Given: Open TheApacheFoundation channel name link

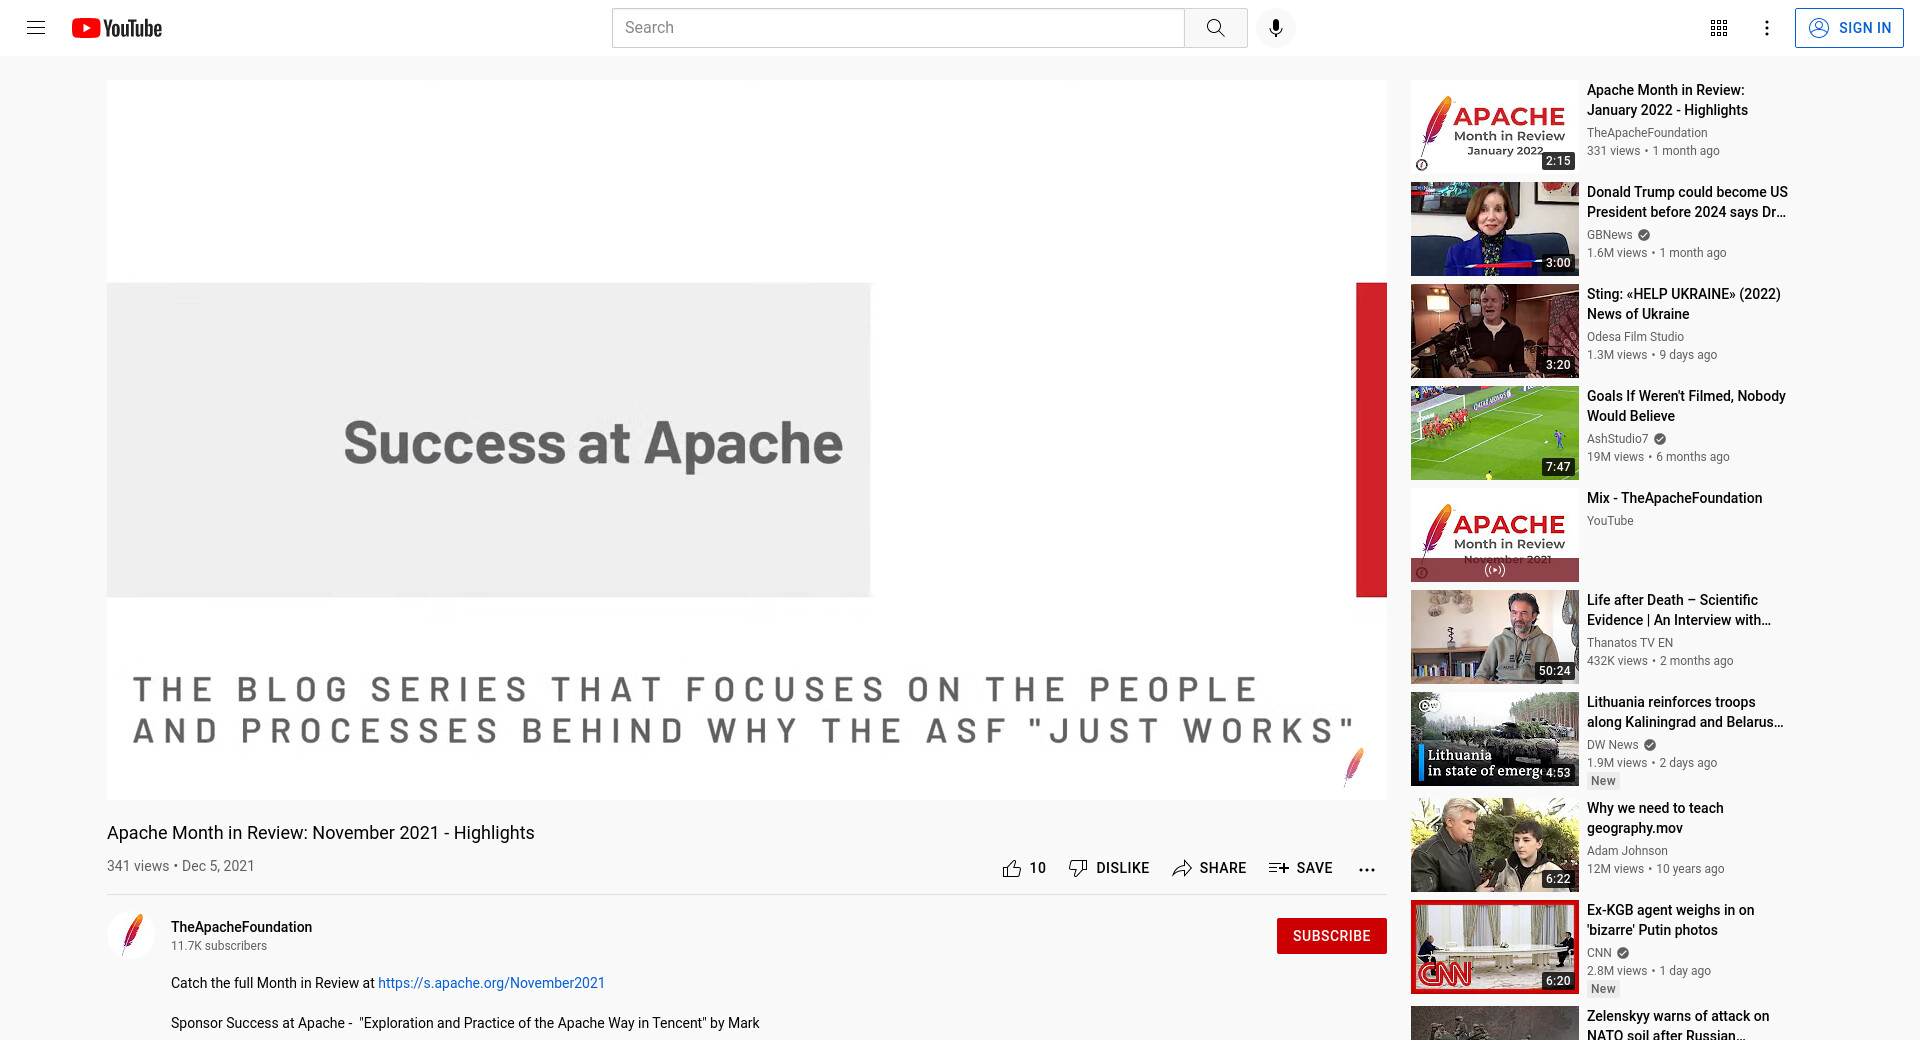Looking at the screenshot, I should point(241,927).
